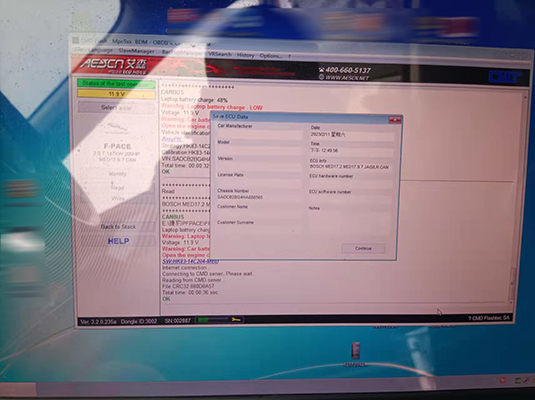Click the www.aescn.net website text in banner

pyautogui.click(x=344, y=77)
